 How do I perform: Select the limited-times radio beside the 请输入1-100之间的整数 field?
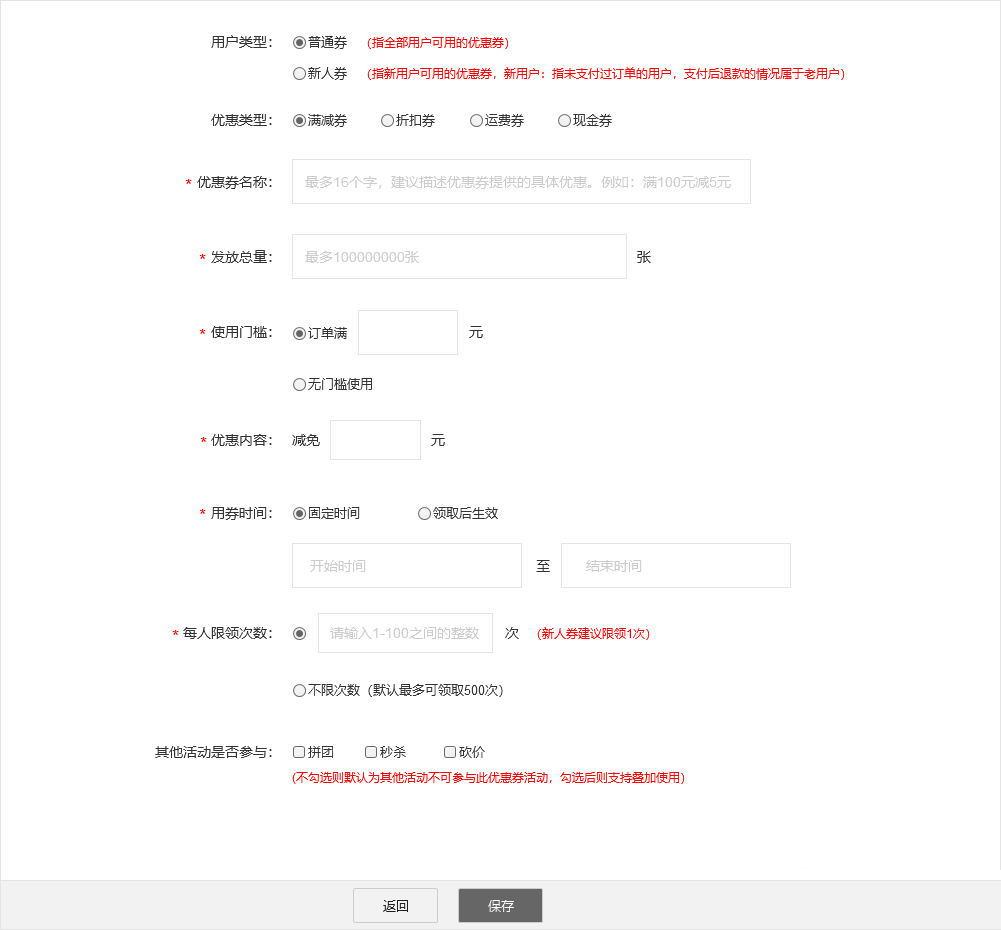click(299, 634)
